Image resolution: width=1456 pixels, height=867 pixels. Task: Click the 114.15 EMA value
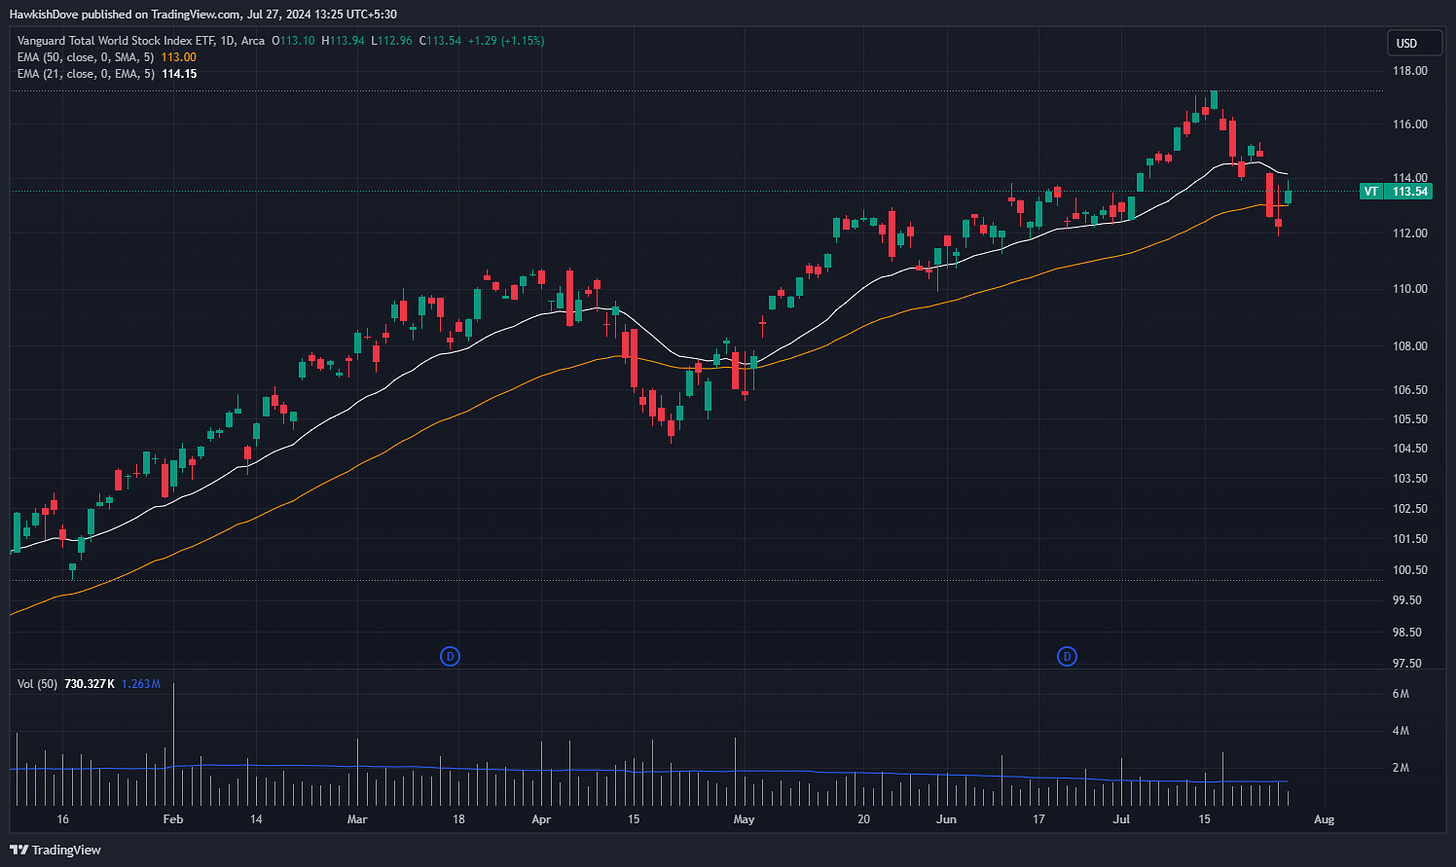[x=178, y=74]
